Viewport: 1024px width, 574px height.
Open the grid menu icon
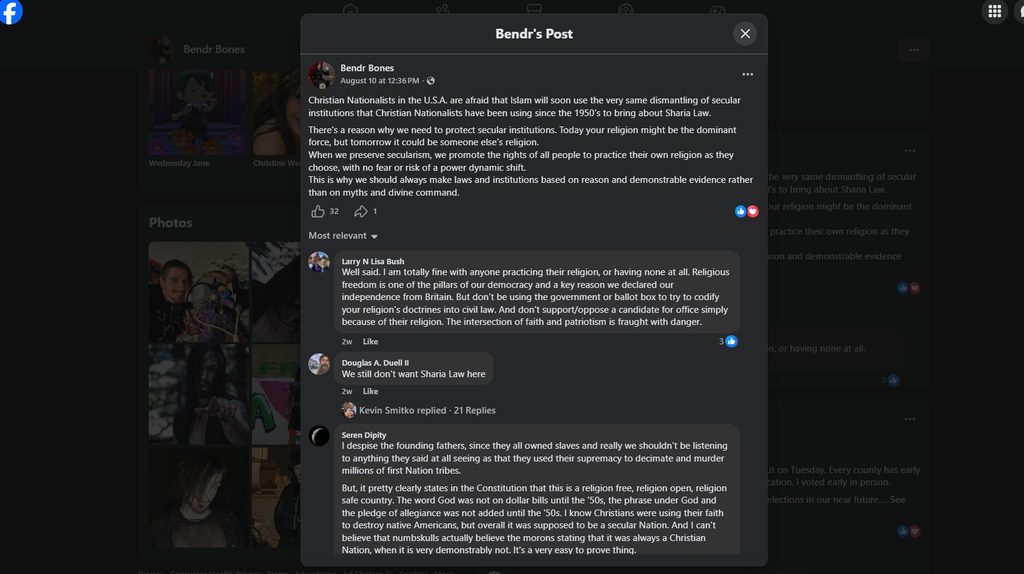click(x=994, y=11)
